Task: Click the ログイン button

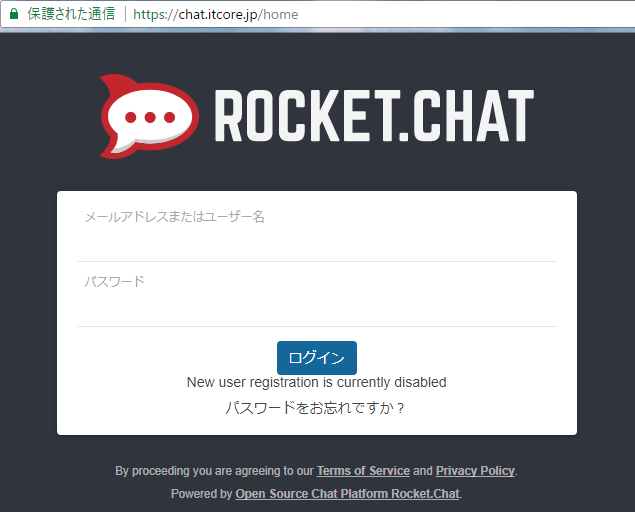Action: (317, 358)
